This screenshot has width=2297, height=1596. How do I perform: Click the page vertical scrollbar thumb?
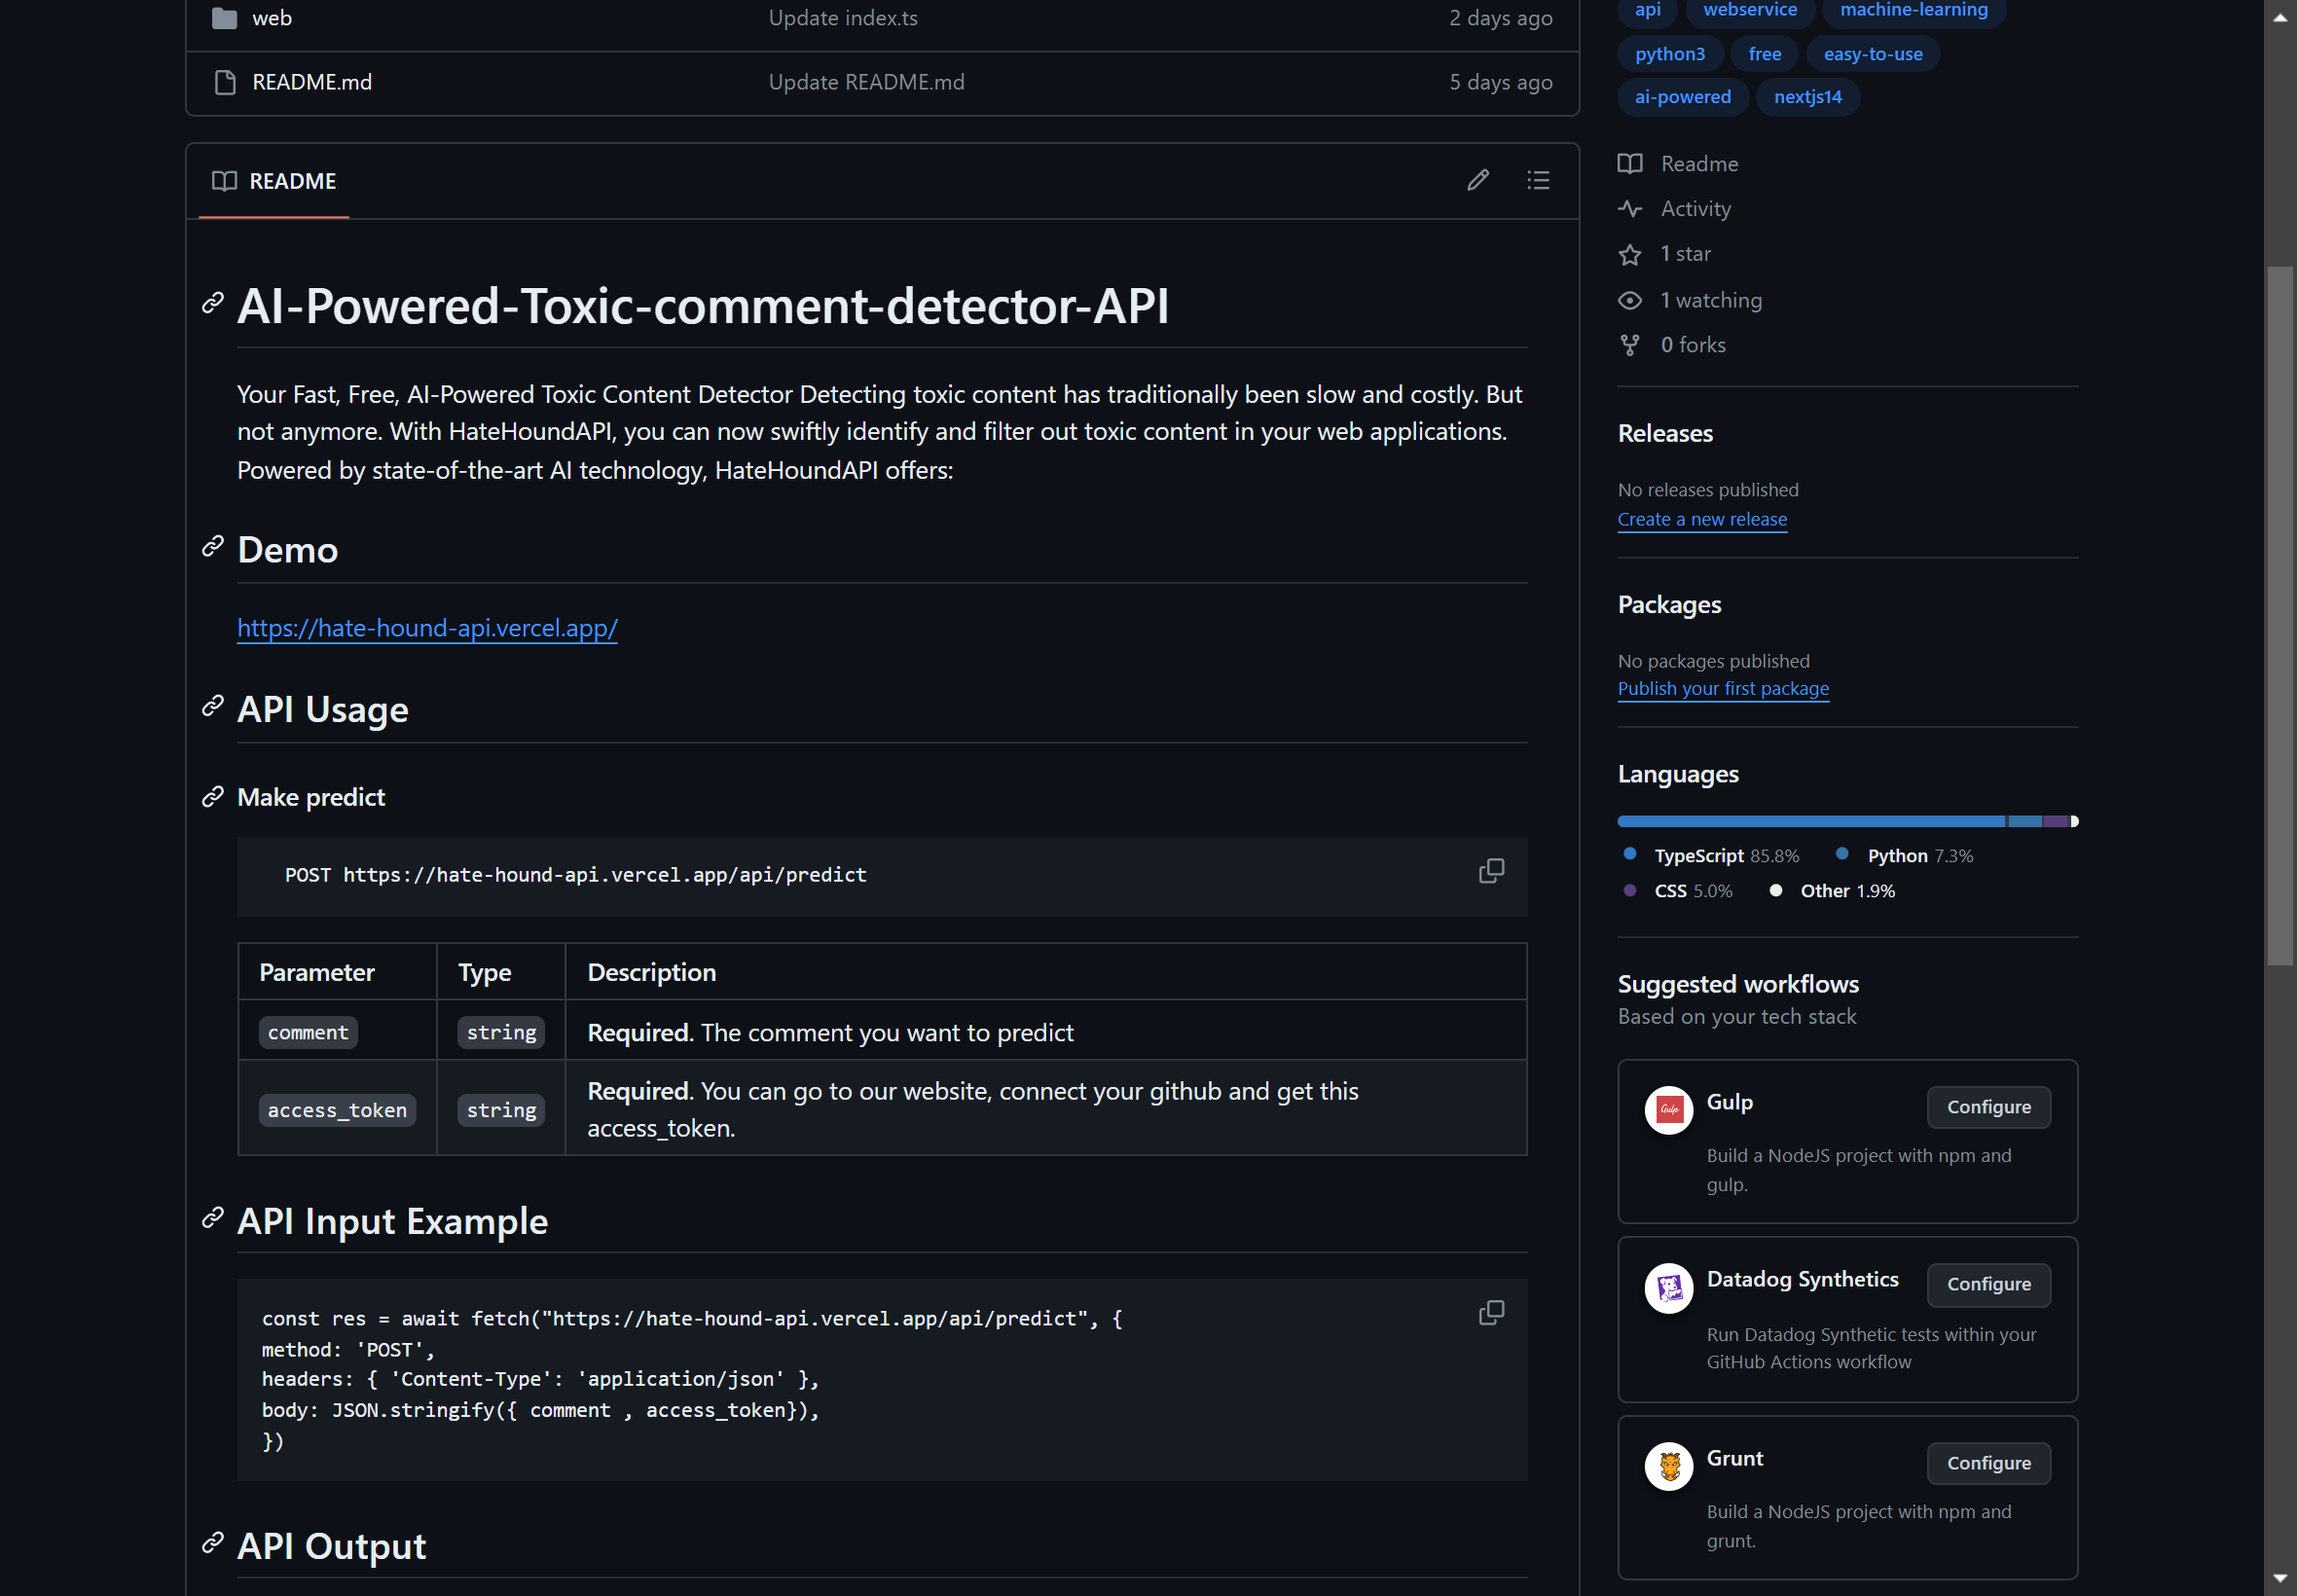coord(2279,615)
